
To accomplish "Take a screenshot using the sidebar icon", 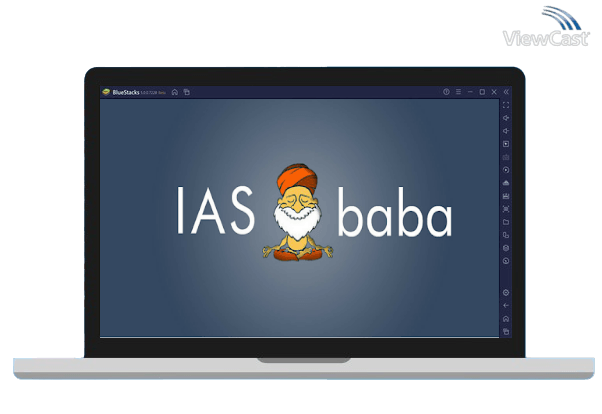I will tap(506, 209).
